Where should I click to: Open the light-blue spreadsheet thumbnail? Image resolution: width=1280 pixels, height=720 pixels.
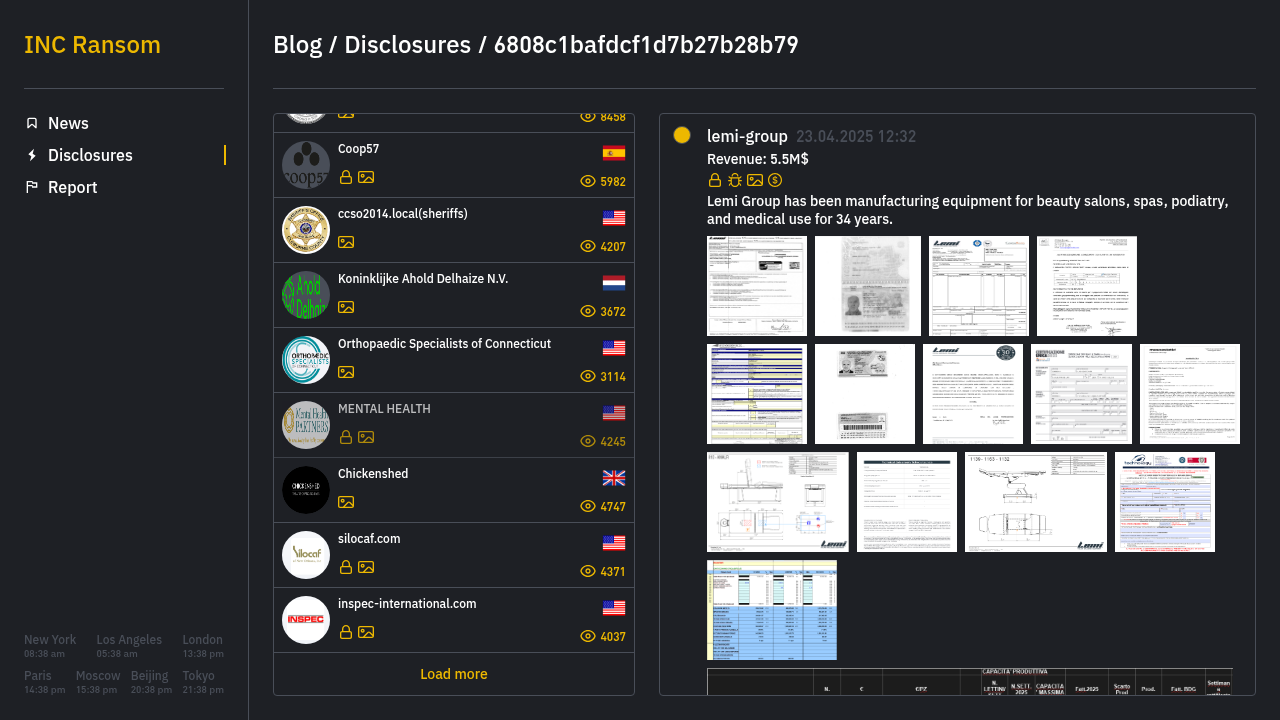[x=772, y=610]
